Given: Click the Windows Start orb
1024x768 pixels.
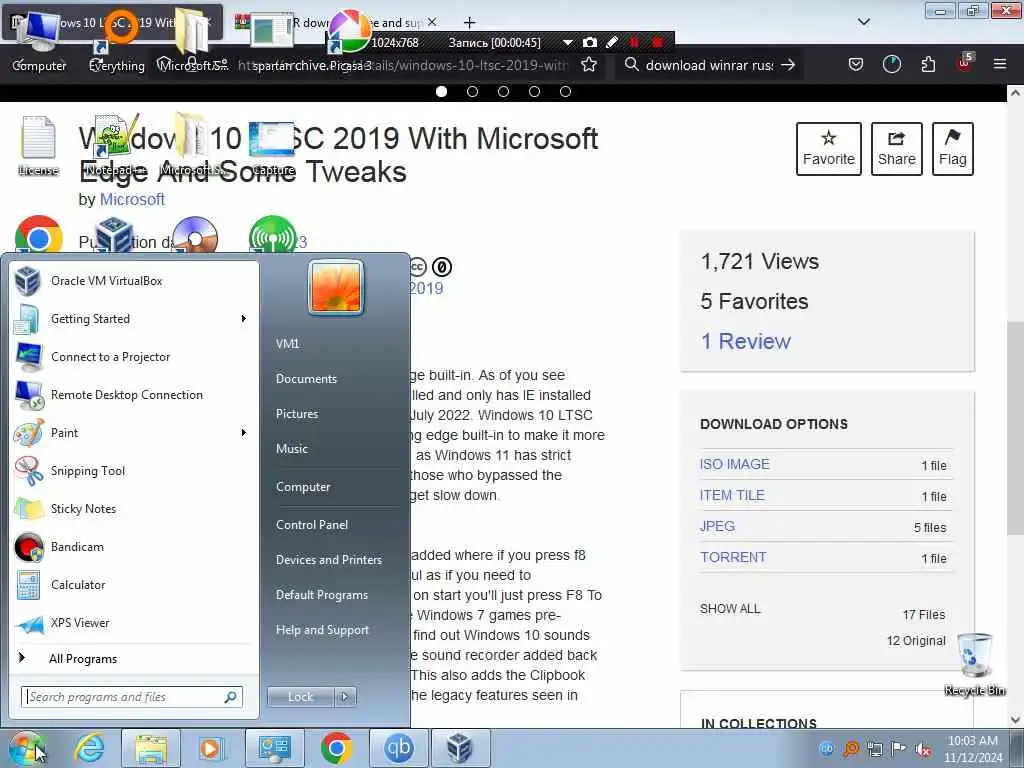Looking at the screenshot, I should click(x=27, y=748).
